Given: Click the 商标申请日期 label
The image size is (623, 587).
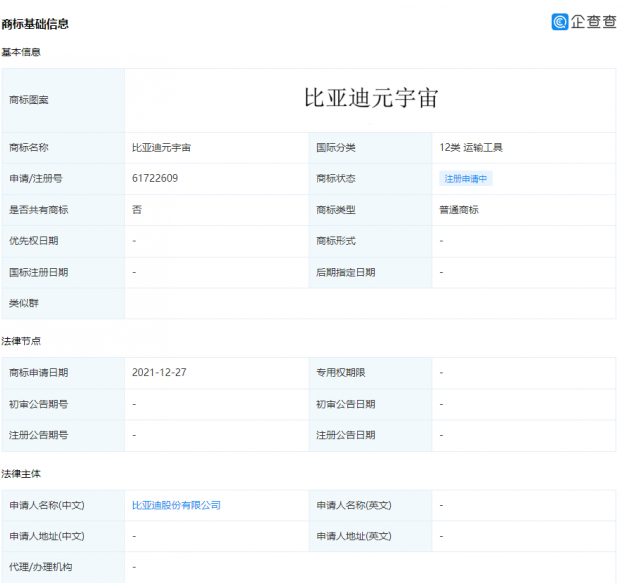Looking at the screenshot, I should pyautogui.click(x=39, y=372).
